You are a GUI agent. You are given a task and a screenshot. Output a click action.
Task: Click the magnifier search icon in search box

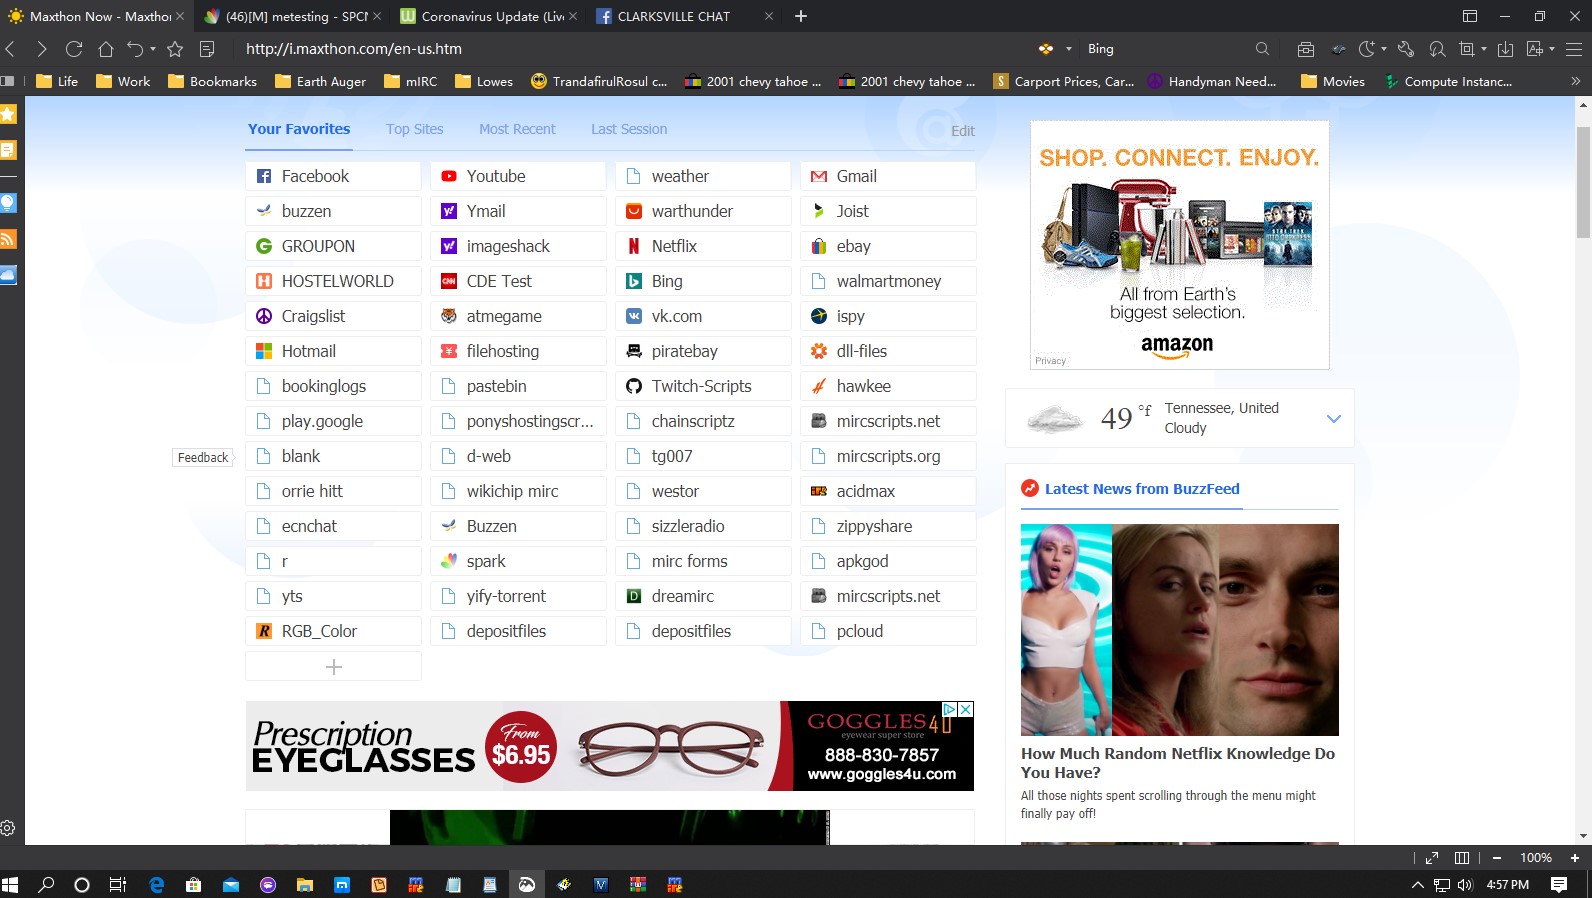coord(1262,49)
